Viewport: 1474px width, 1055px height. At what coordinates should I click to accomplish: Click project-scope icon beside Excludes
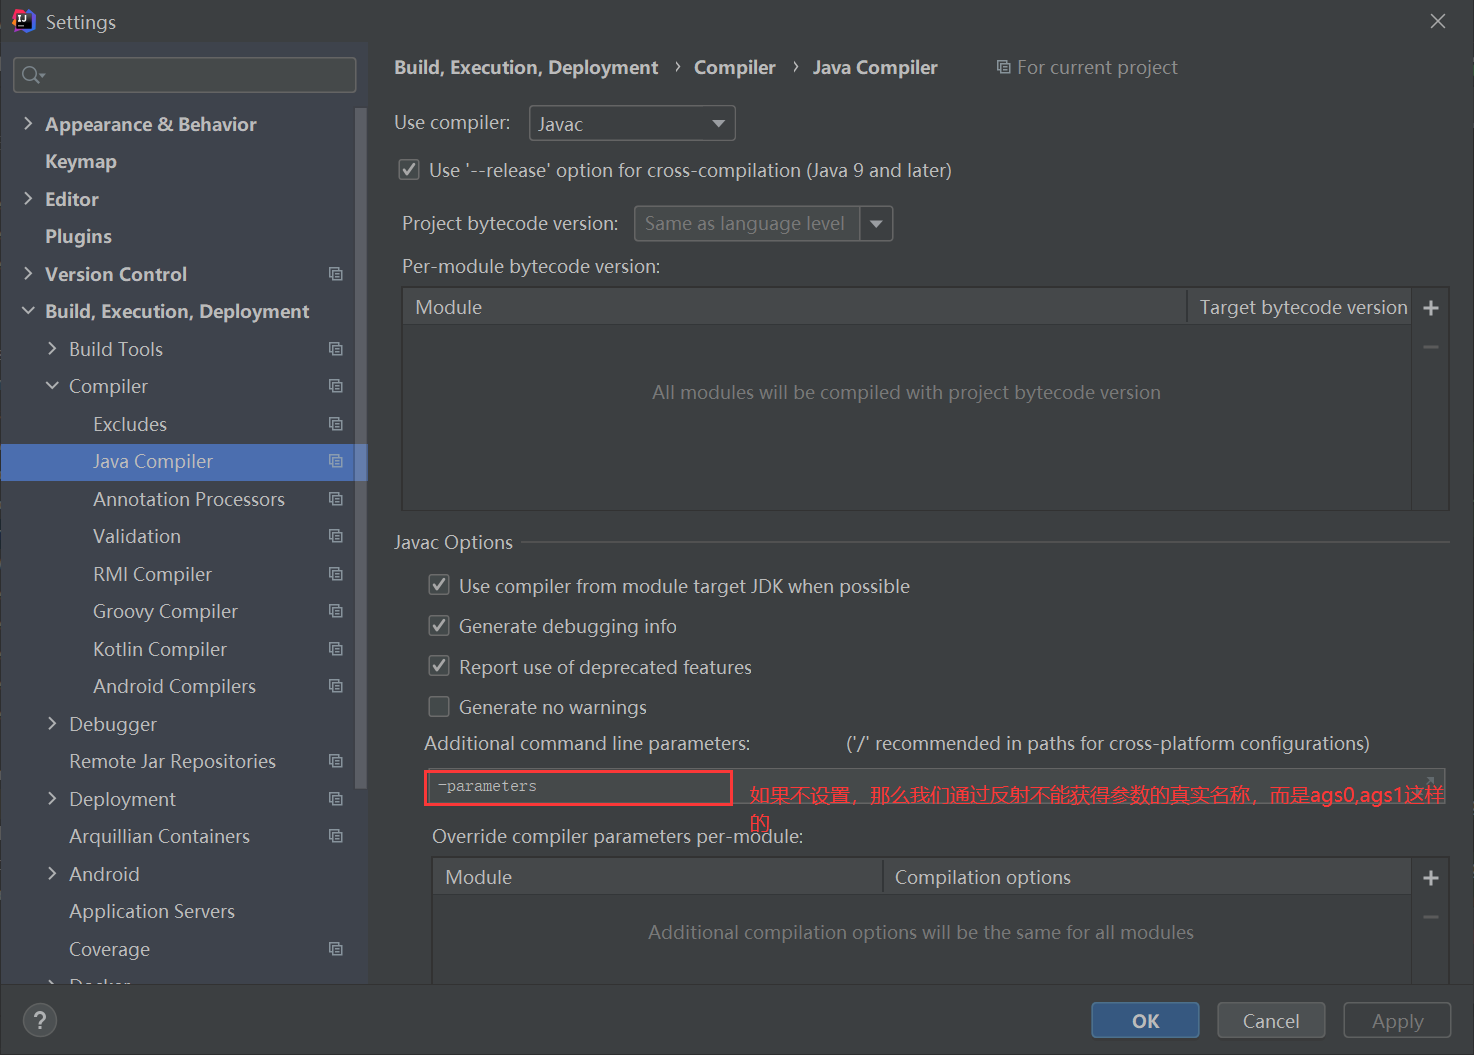[336, 424]
